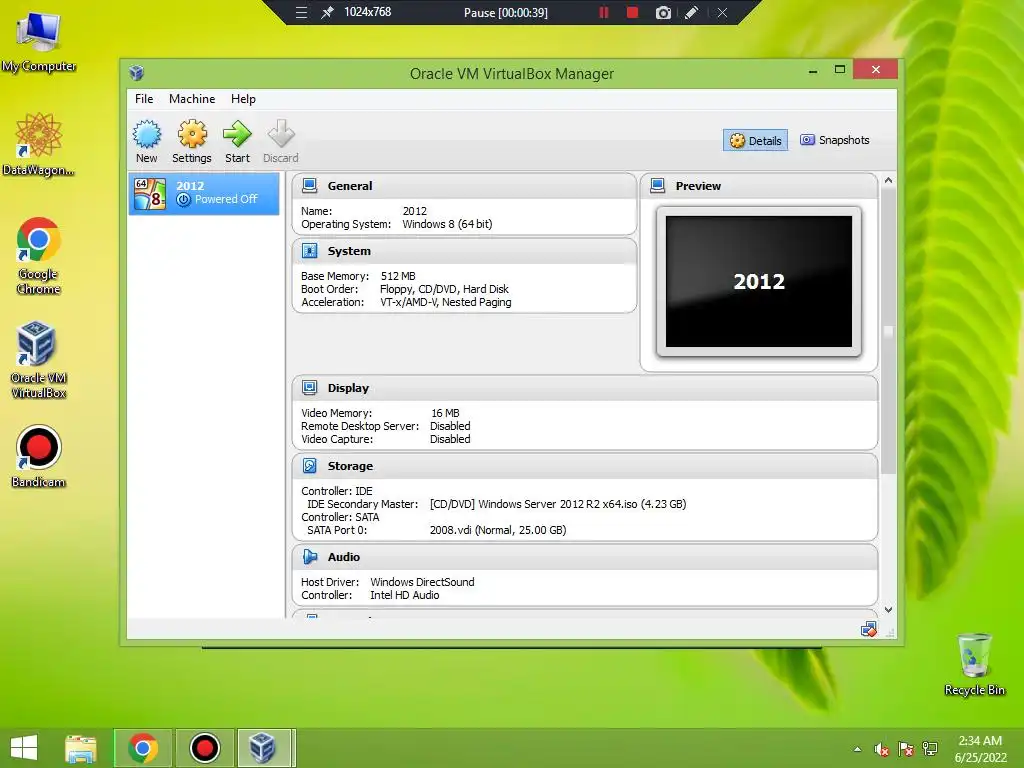Pause recording with red pause button
Screen dimensions: 1024x768
click(x=604, y=12)
